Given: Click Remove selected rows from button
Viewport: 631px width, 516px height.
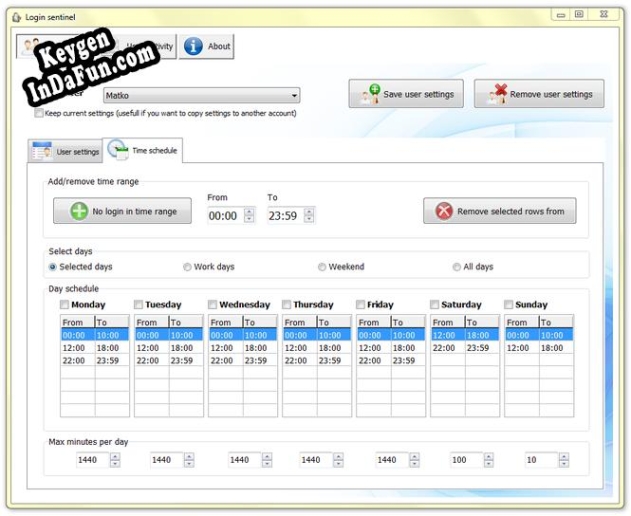Looking at the screenshot, I should click(x=499, y=211).
